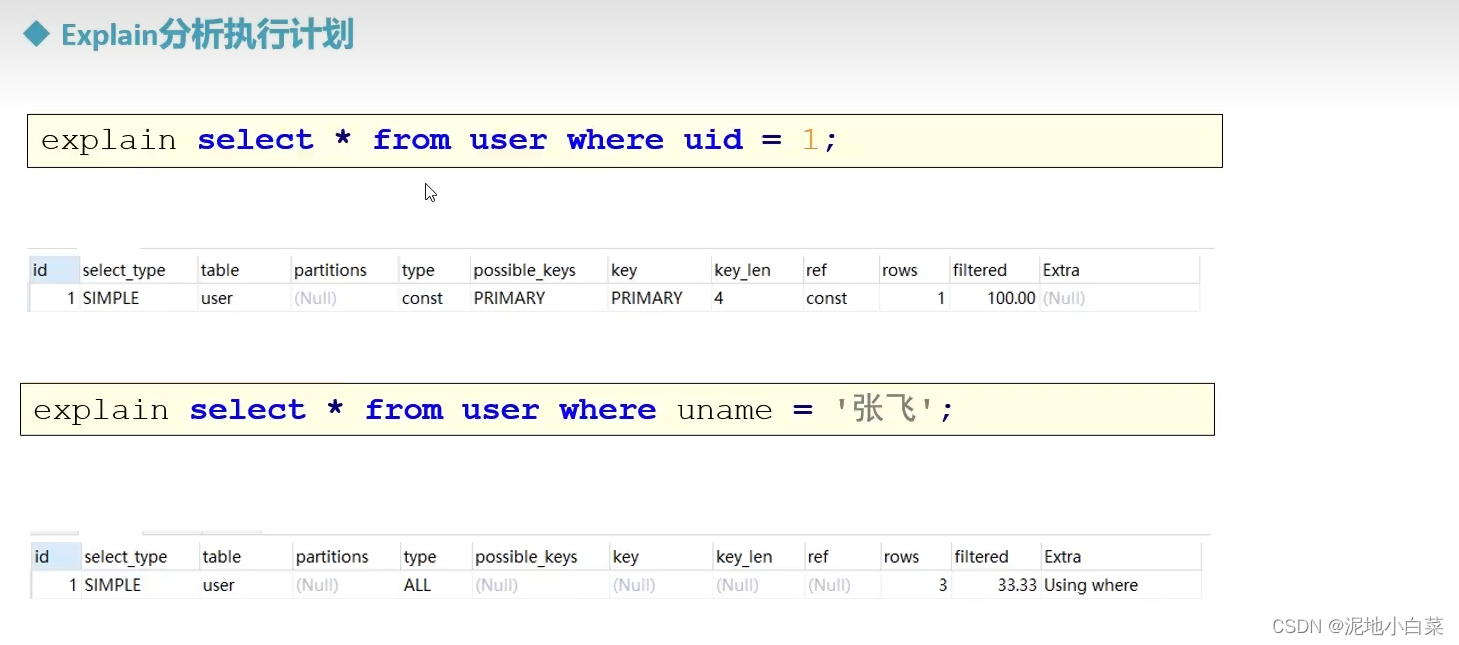The width and height of the screenshot is (1459, 645).
Task: Click the filtered value '33.33'
Action: [x=1017, y=585]
